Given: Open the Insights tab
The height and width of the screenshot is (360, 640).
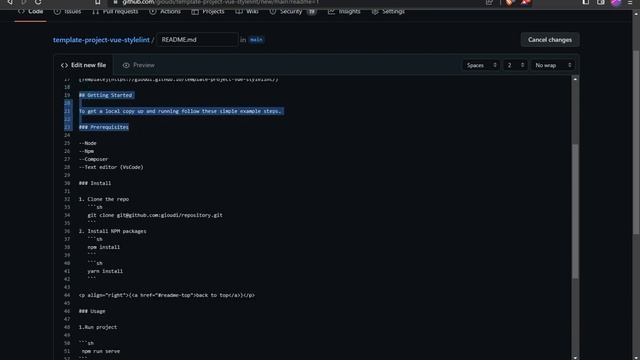Looking at the screenshot, I should [x=344, y=11].
